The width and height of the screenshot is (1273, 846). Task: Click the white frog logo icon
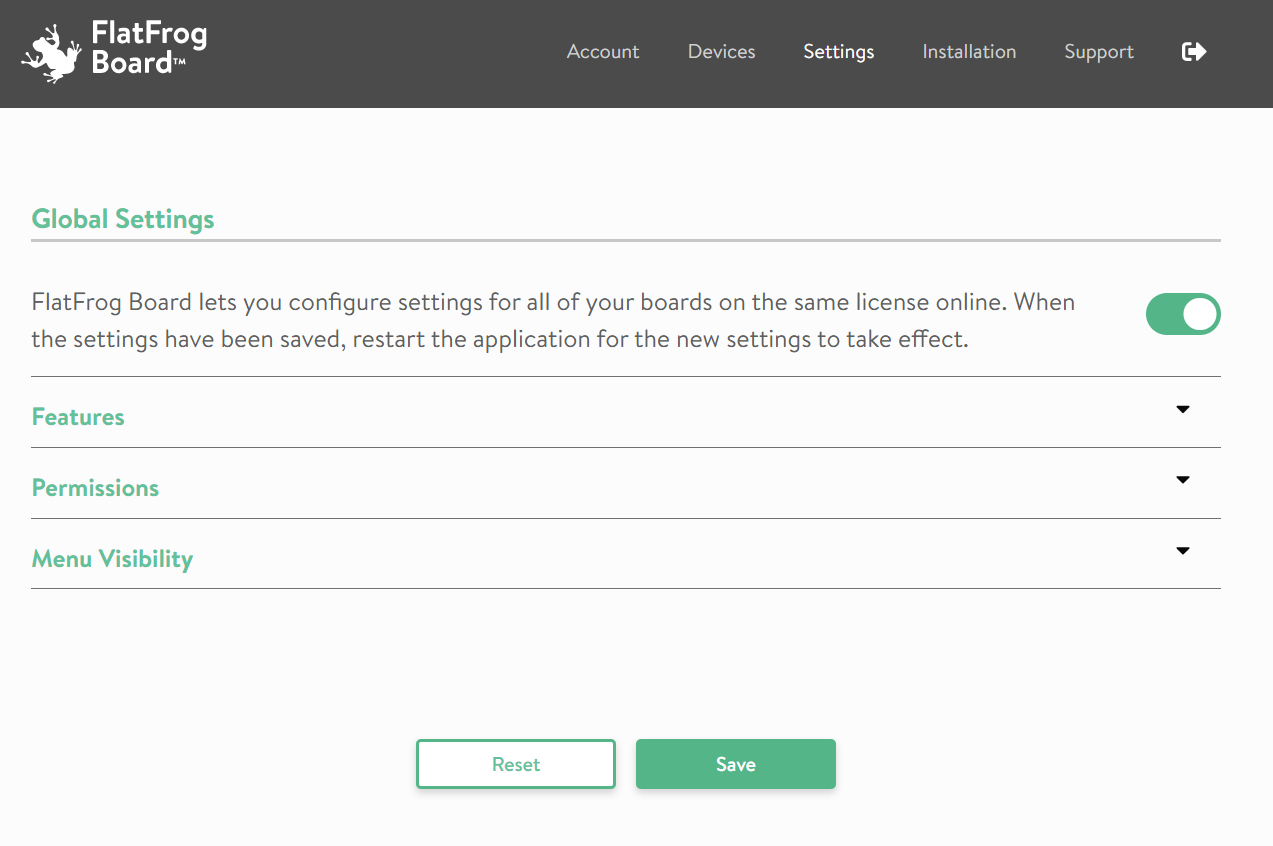52,53
